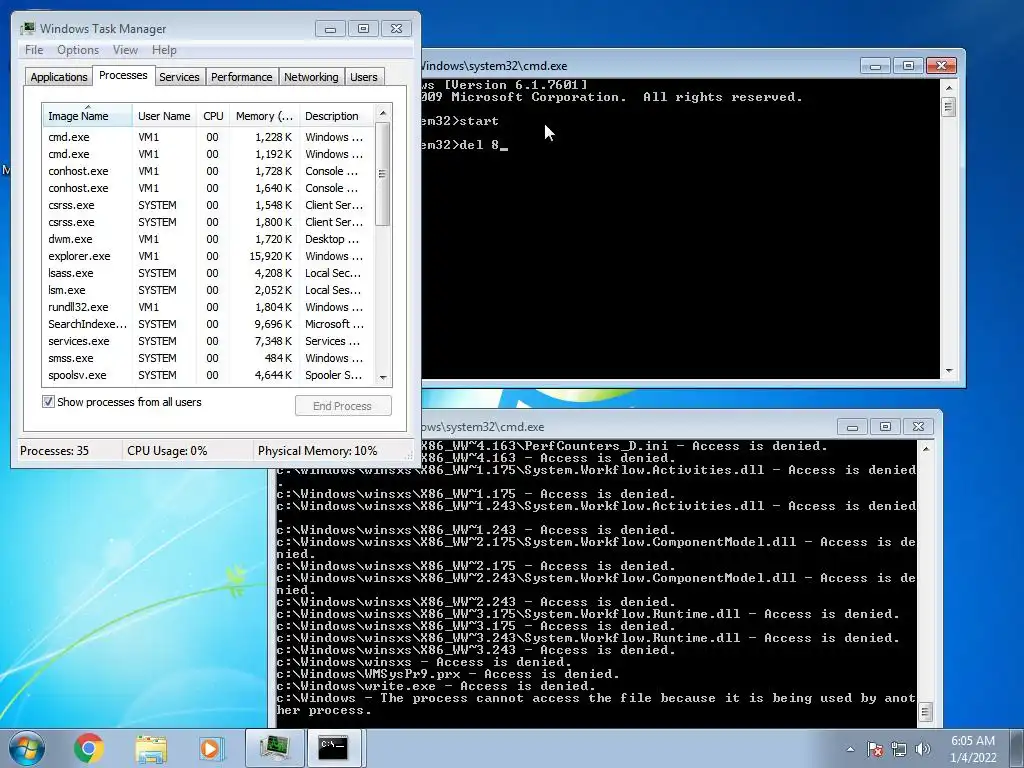Switch to Task Manager taskbar button
Screen dimensions: 1024x768
tap(275, 748)
